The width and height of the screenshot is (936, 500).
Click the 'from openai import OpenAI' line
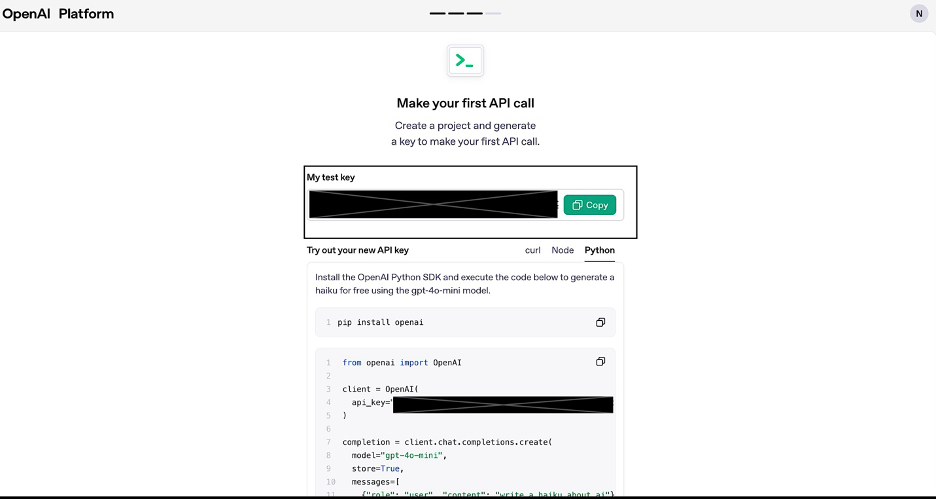tap(402, 363)
